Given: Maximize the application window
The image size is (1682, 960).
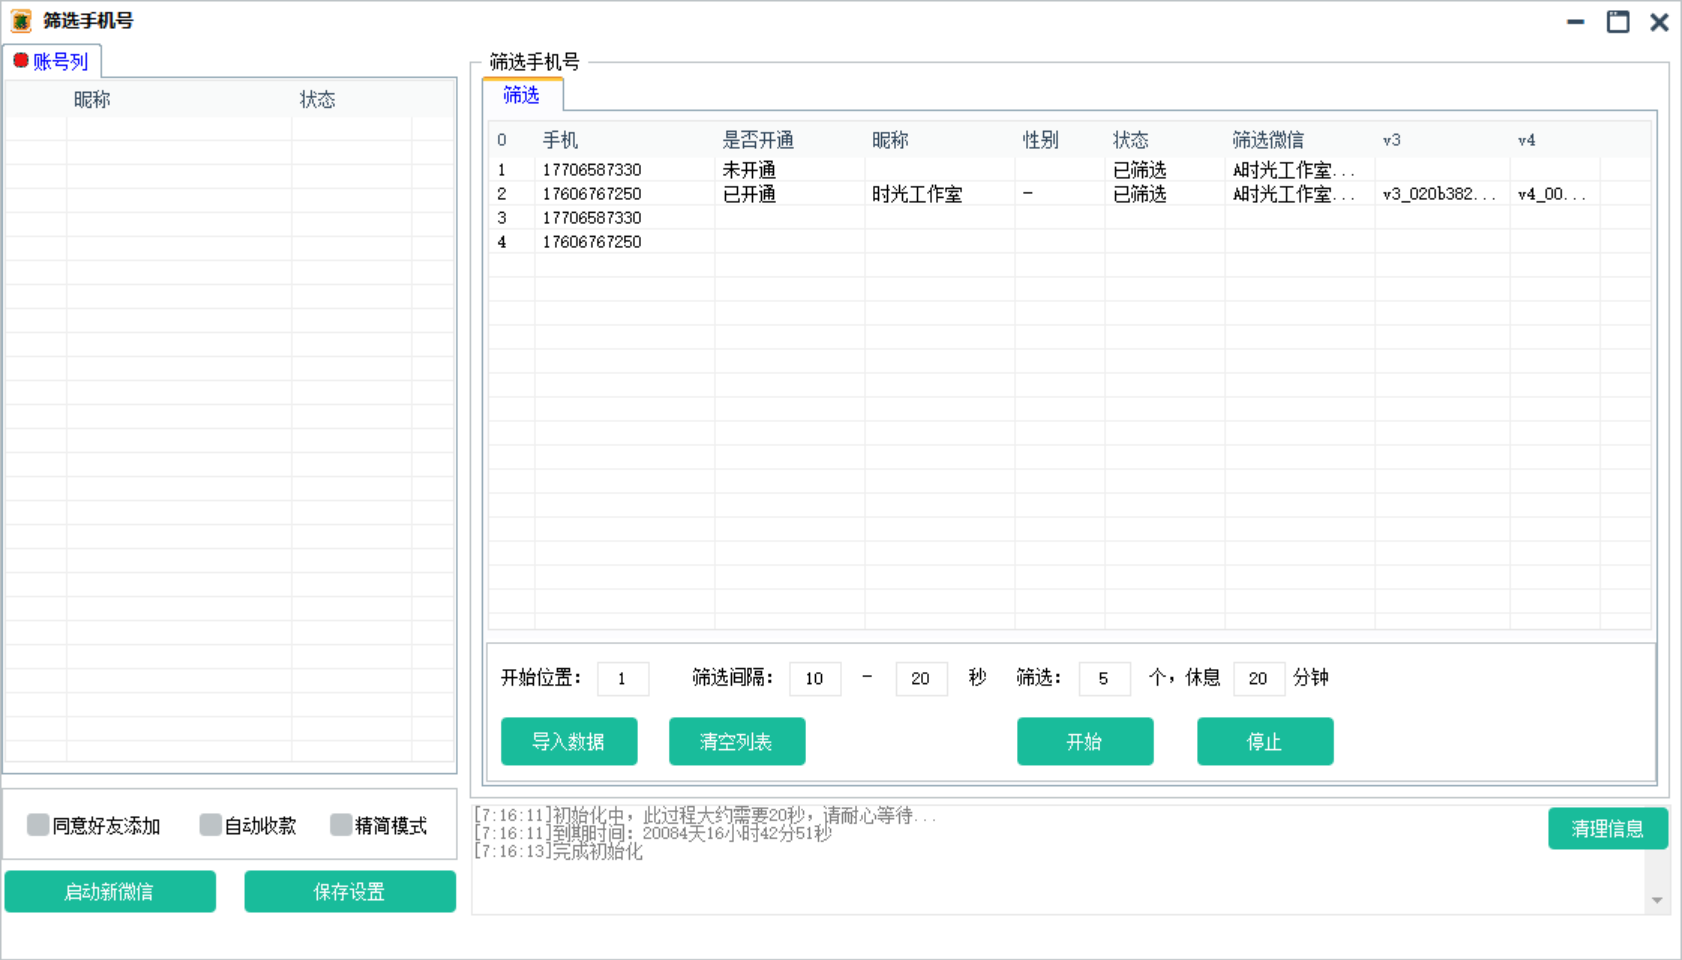Looking at the screenshot, I should [x=1617, y=21].
